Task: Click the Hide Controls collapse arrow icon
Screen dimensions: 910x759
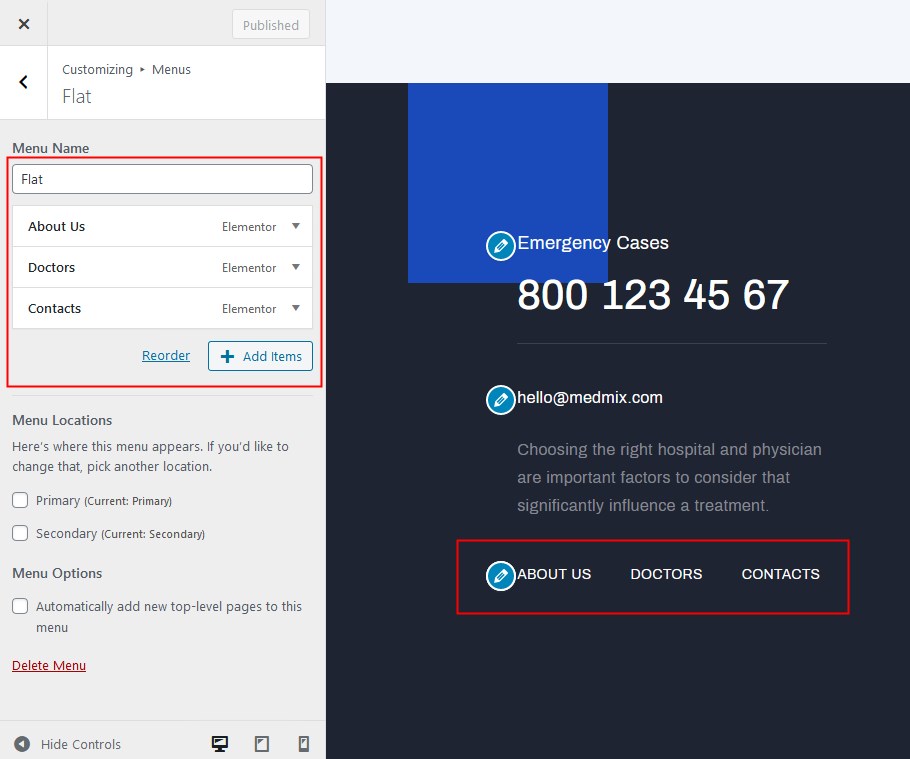Action: (22, 744)
